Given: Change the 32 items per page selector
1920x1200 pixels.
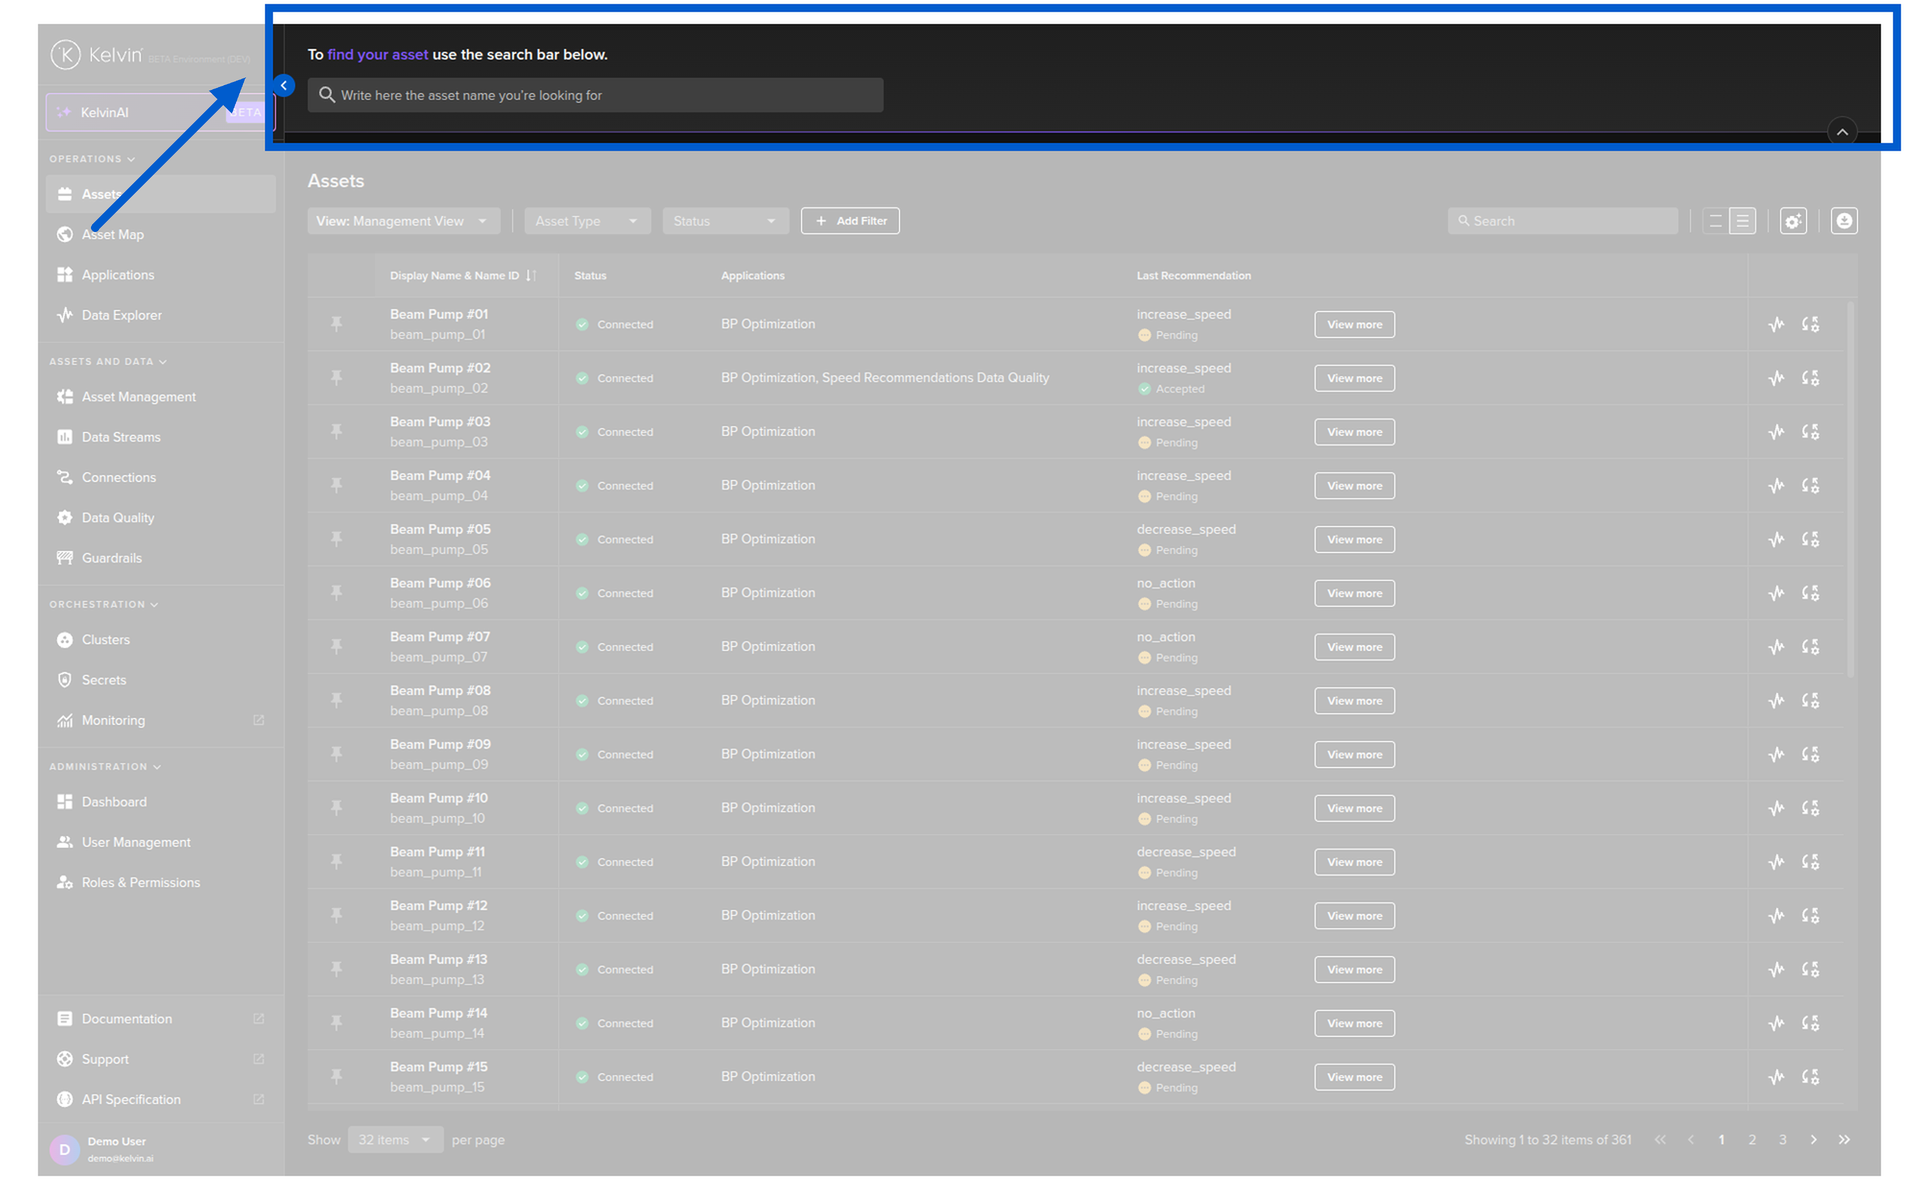Looking at the screenshot, I should pyautogui.click(x=395, y=1140).
